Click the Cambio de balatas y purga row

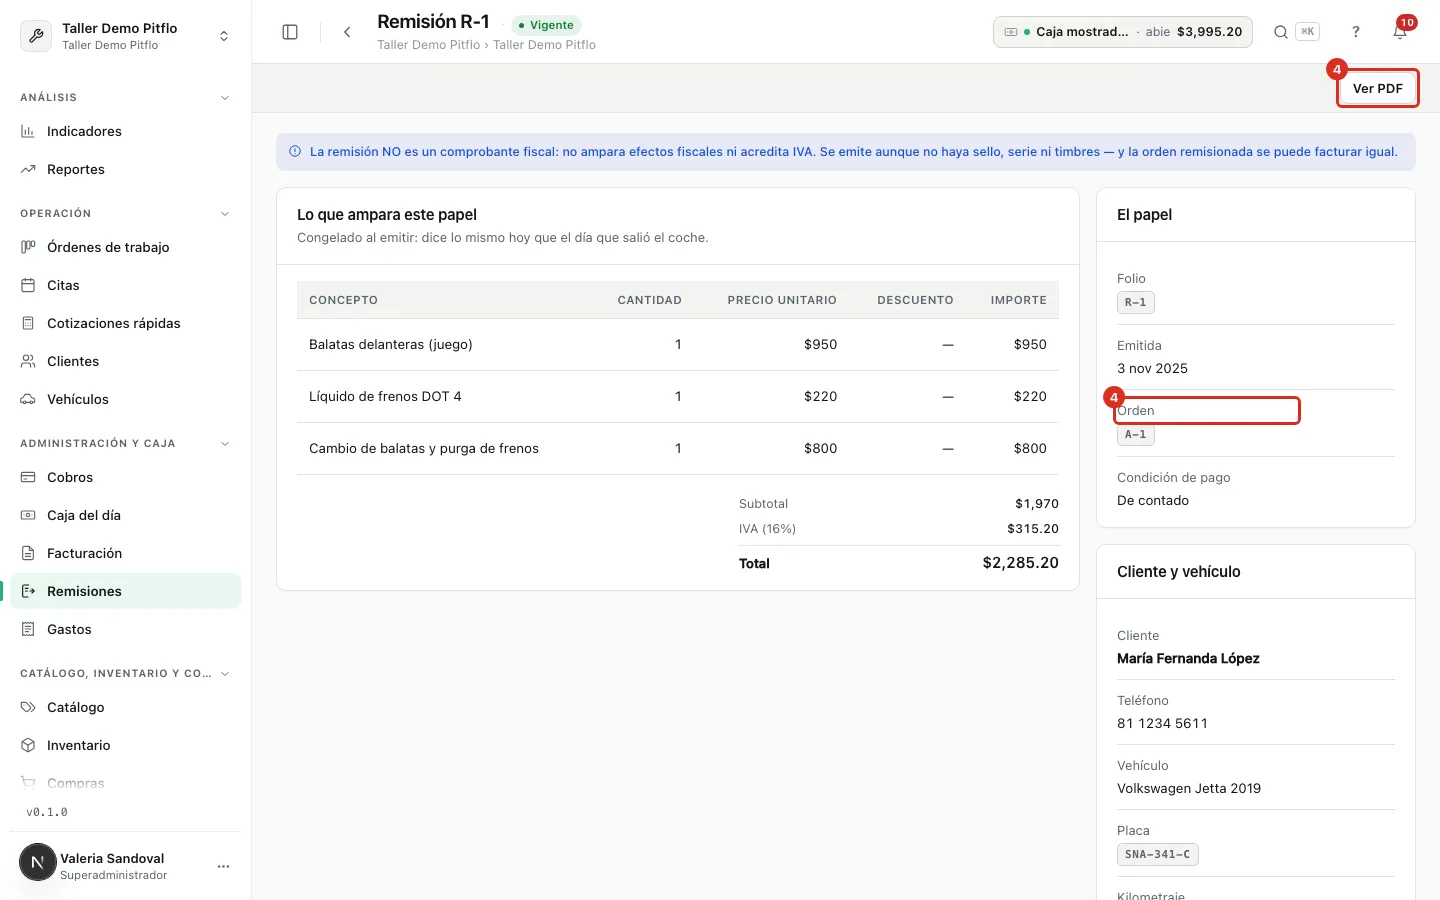point(678,448)
